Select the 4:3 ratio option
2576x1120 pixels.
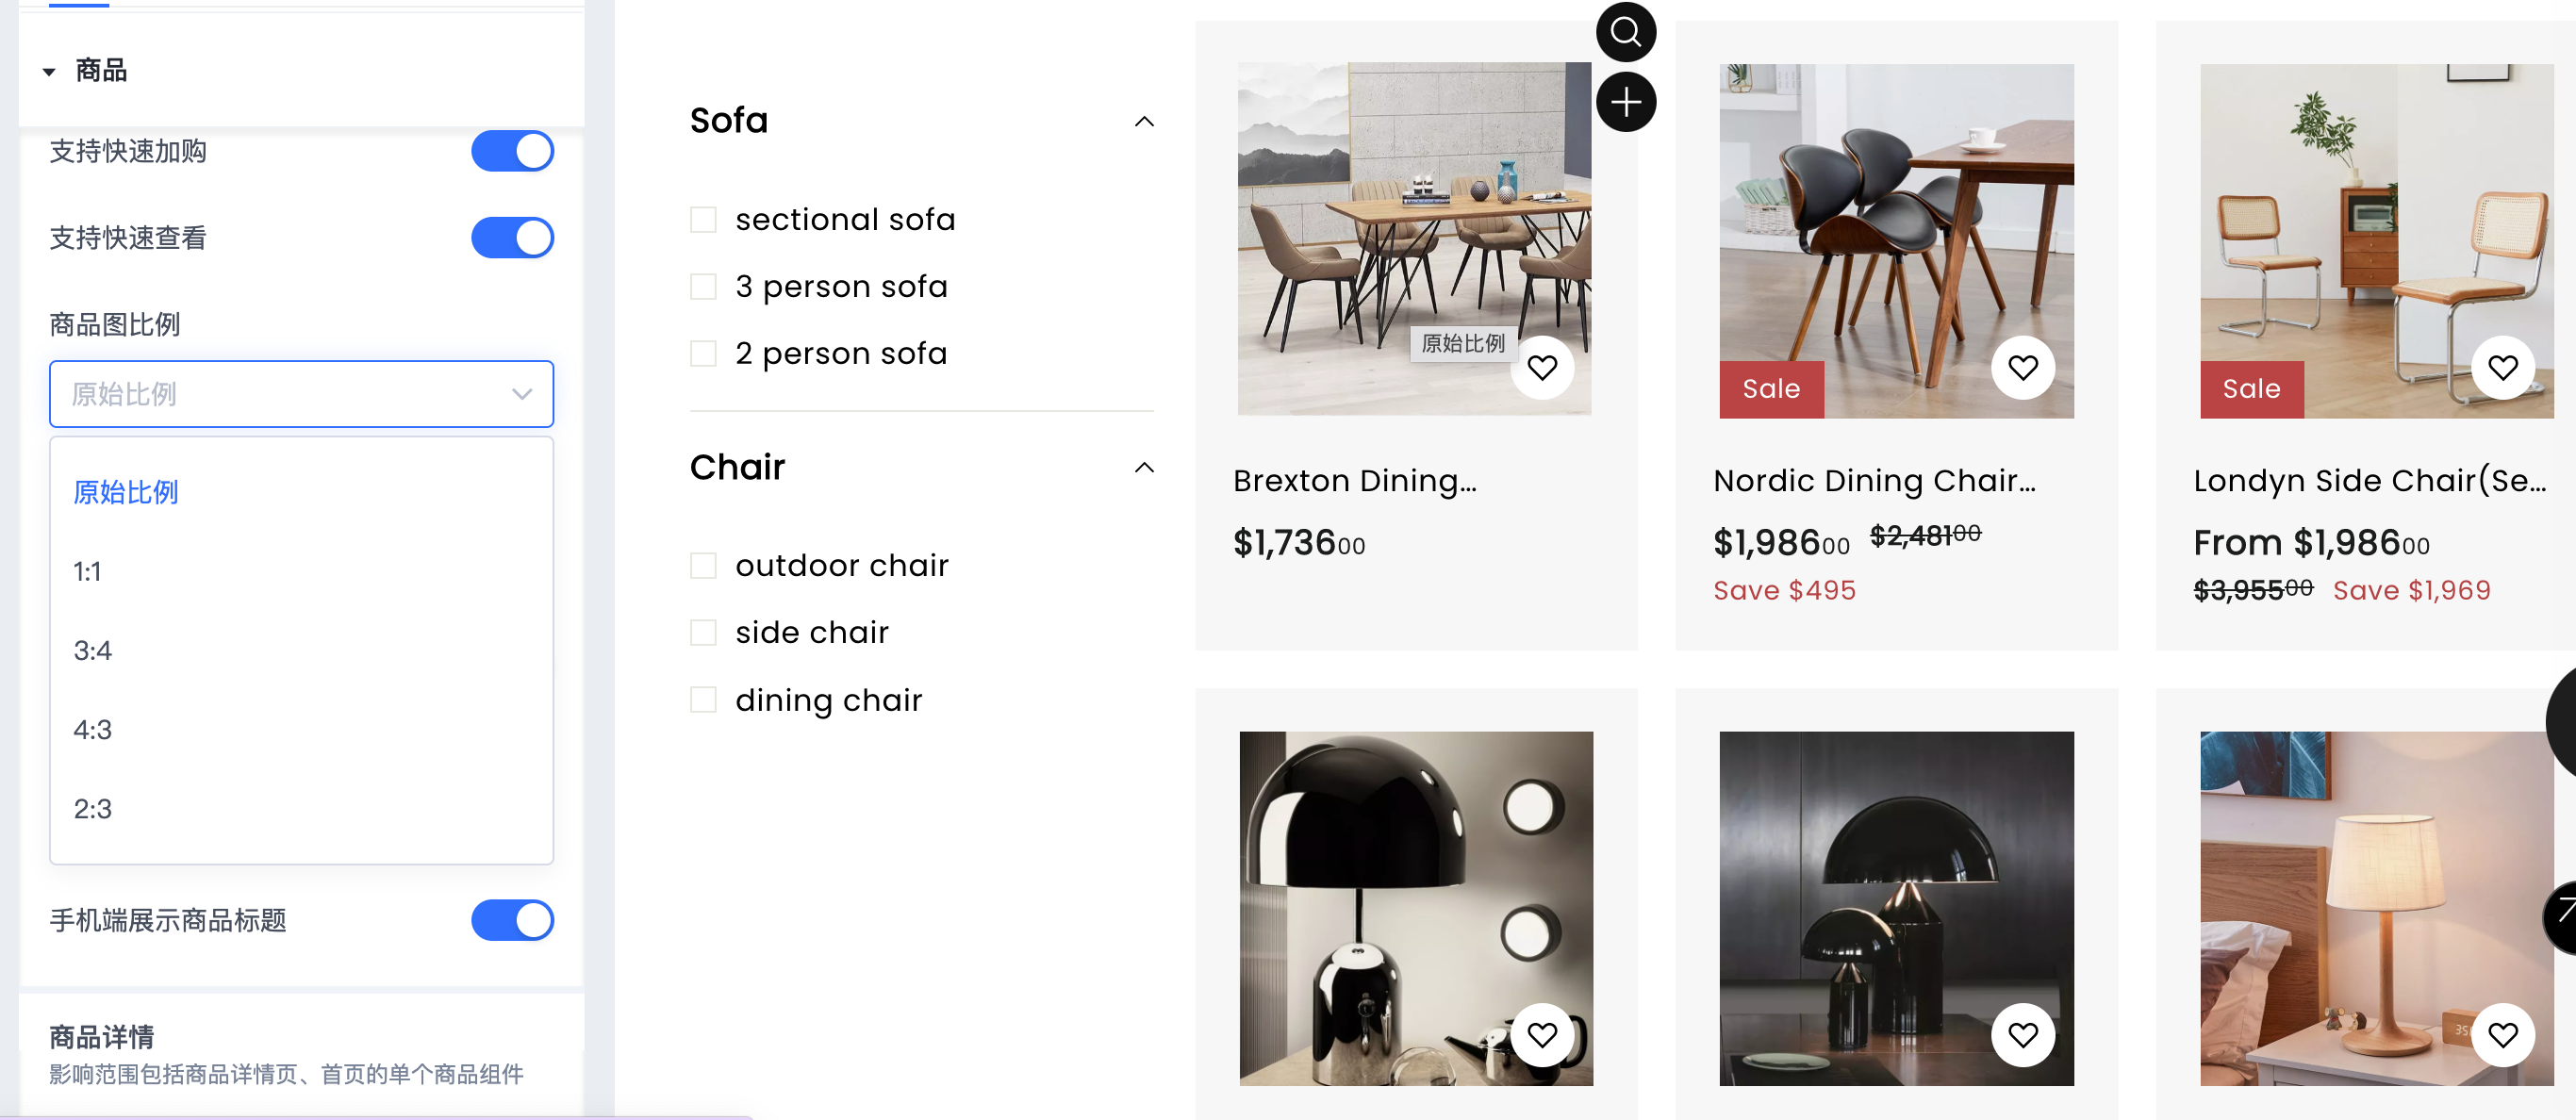point(92,730)
